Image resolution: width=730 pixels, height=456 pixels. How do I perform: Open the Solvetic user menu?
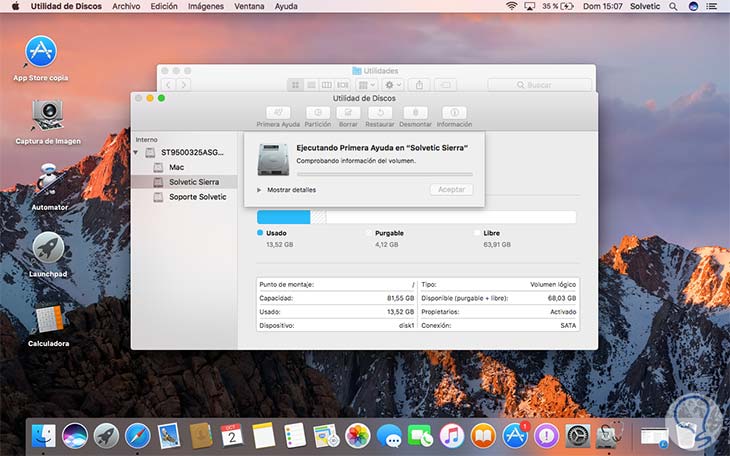645,6
